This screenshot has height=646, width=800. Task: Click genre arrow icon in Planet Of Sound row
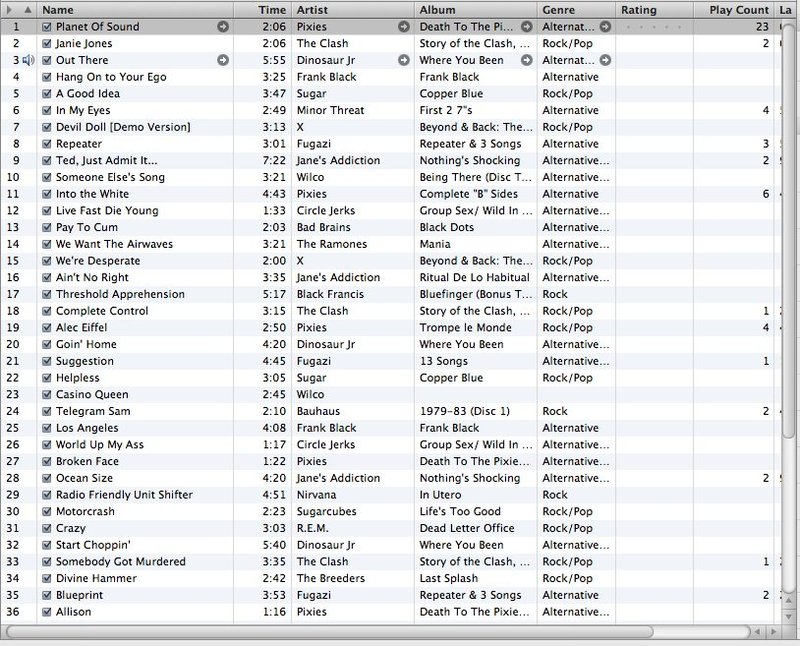click(605, 27)
